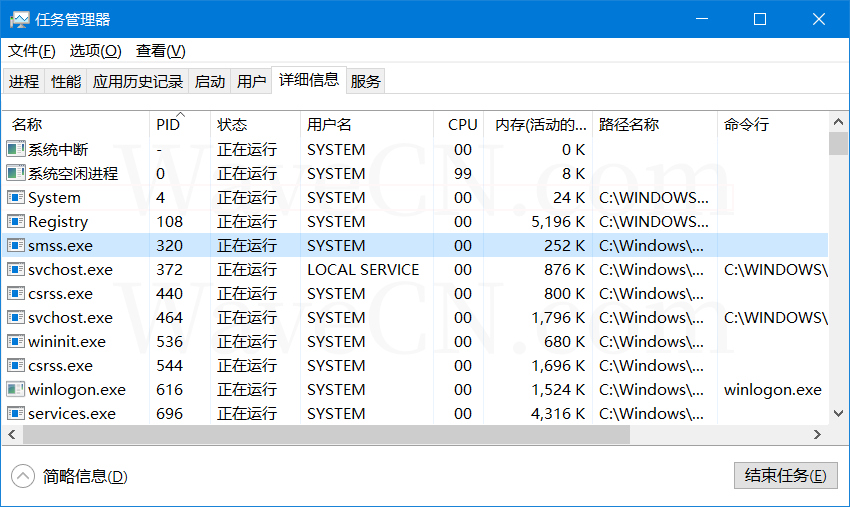Select the smss.exe process name
Viewport: 850px width, 507px height.
(x=60, y=246)
